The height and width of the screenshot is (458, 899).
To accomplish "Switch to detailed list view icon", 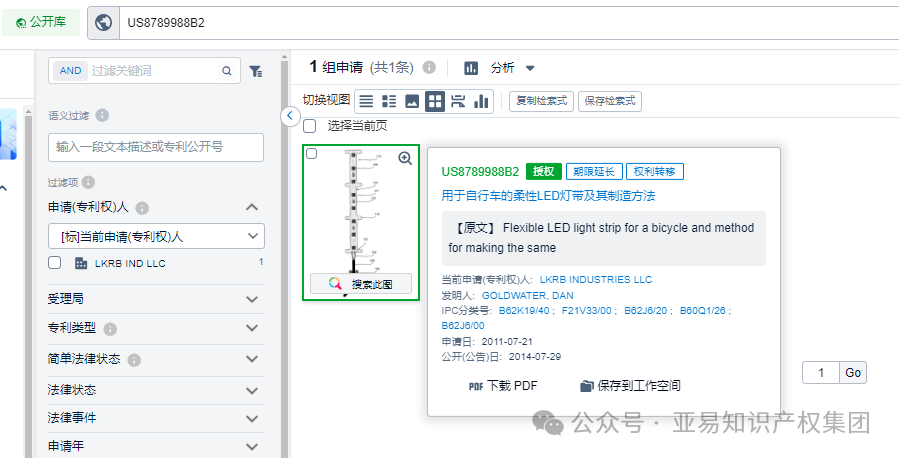I will pos(389,102).
